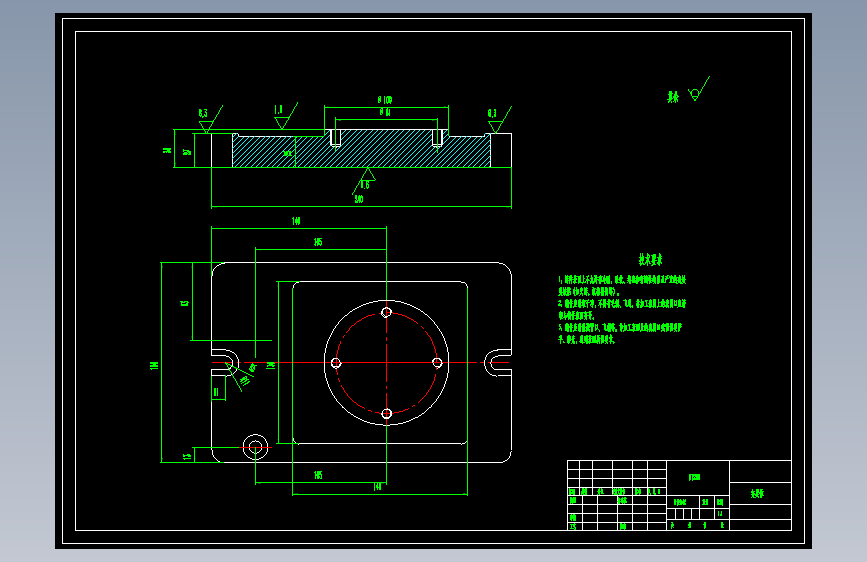Click the first line of technical requirement notes
This screenshot has height=562, width=867.
(622, 280)
